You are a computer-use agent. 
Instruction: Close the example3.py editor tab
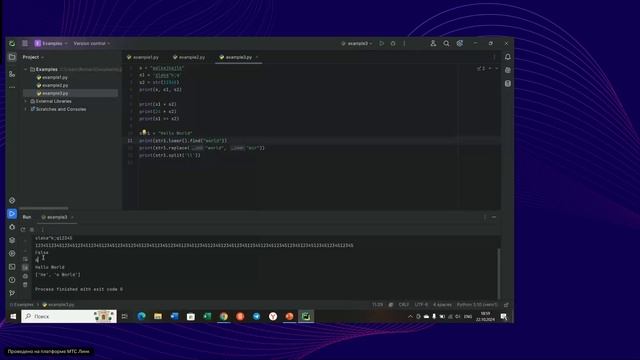click(257, 57)
